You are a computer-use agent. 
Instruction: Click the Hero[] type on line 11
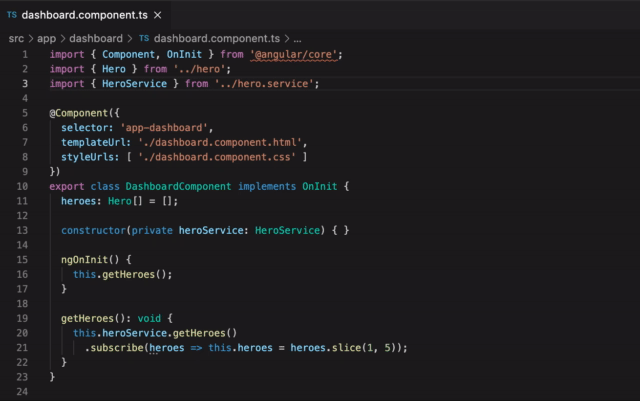(125, 201)
